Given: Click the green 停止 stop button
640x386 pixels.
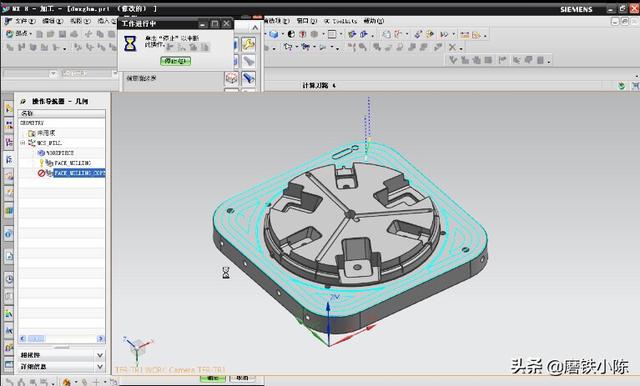Looking at the screenshot, I should tap(176, 61).
